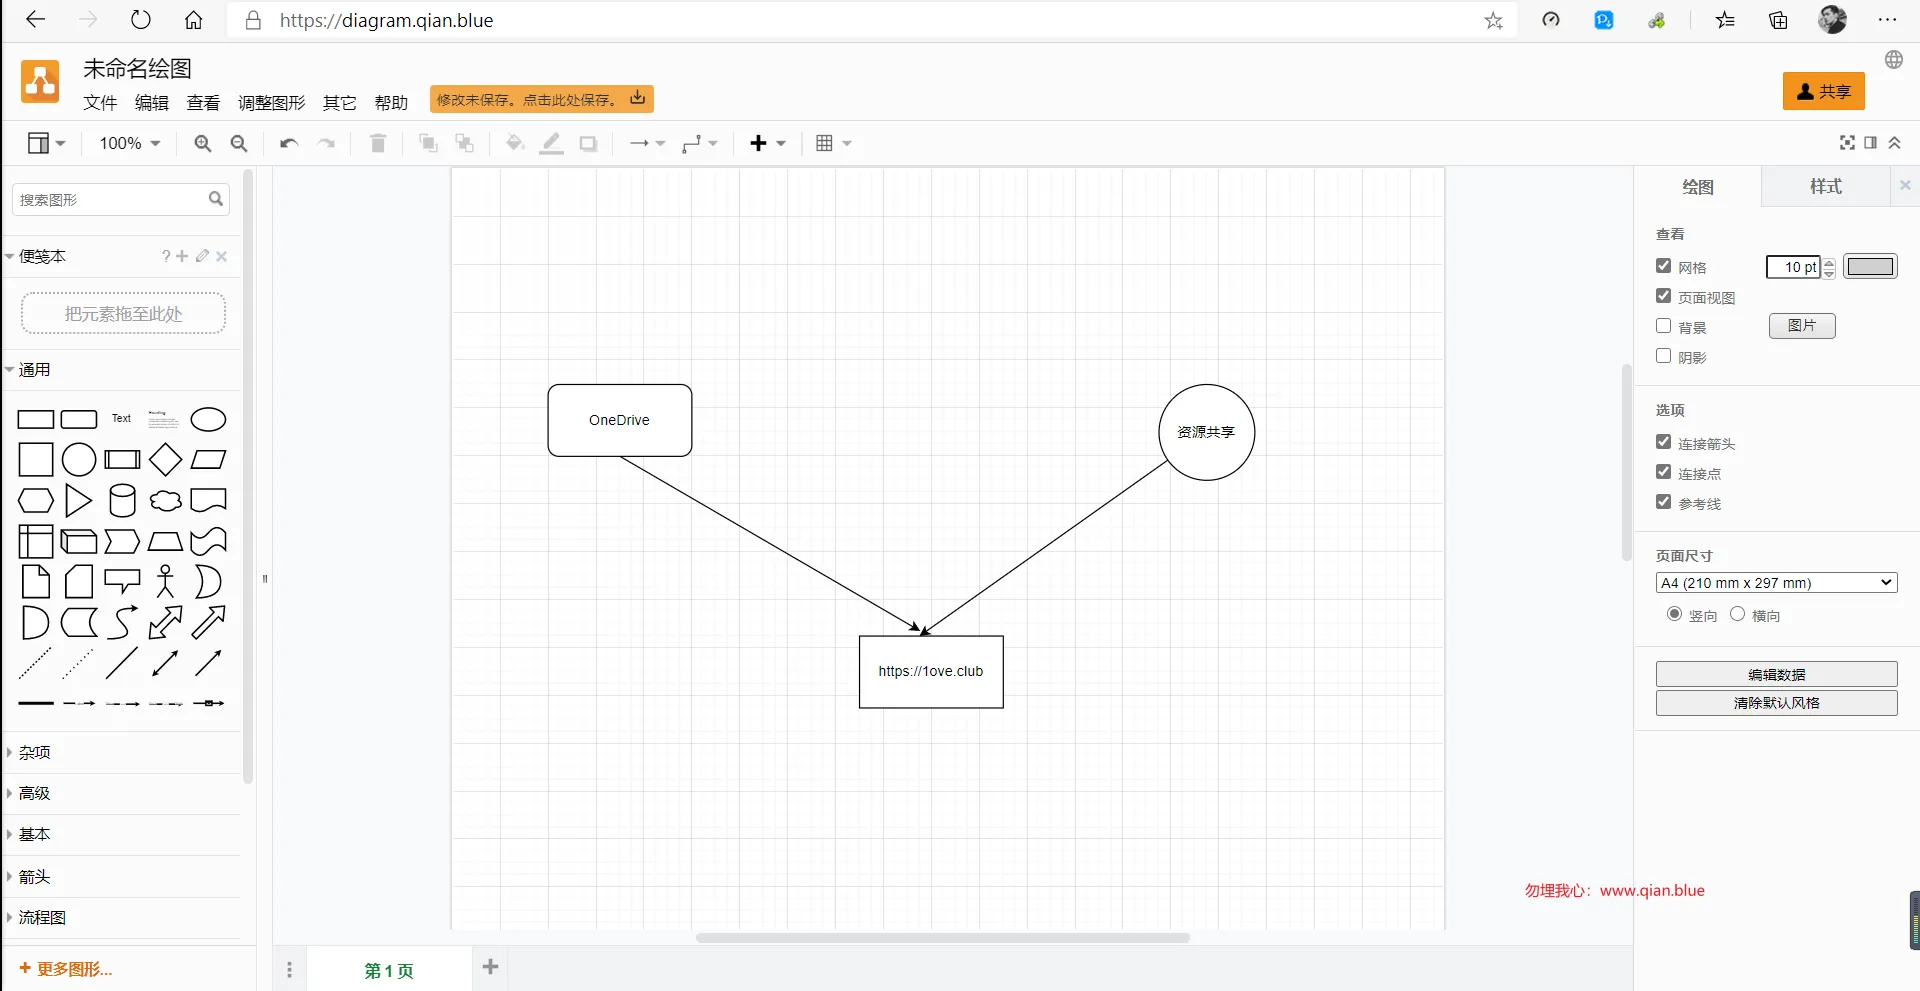Open the 调整图形 menu
The image size is (1920, 991).
(271, 103)
